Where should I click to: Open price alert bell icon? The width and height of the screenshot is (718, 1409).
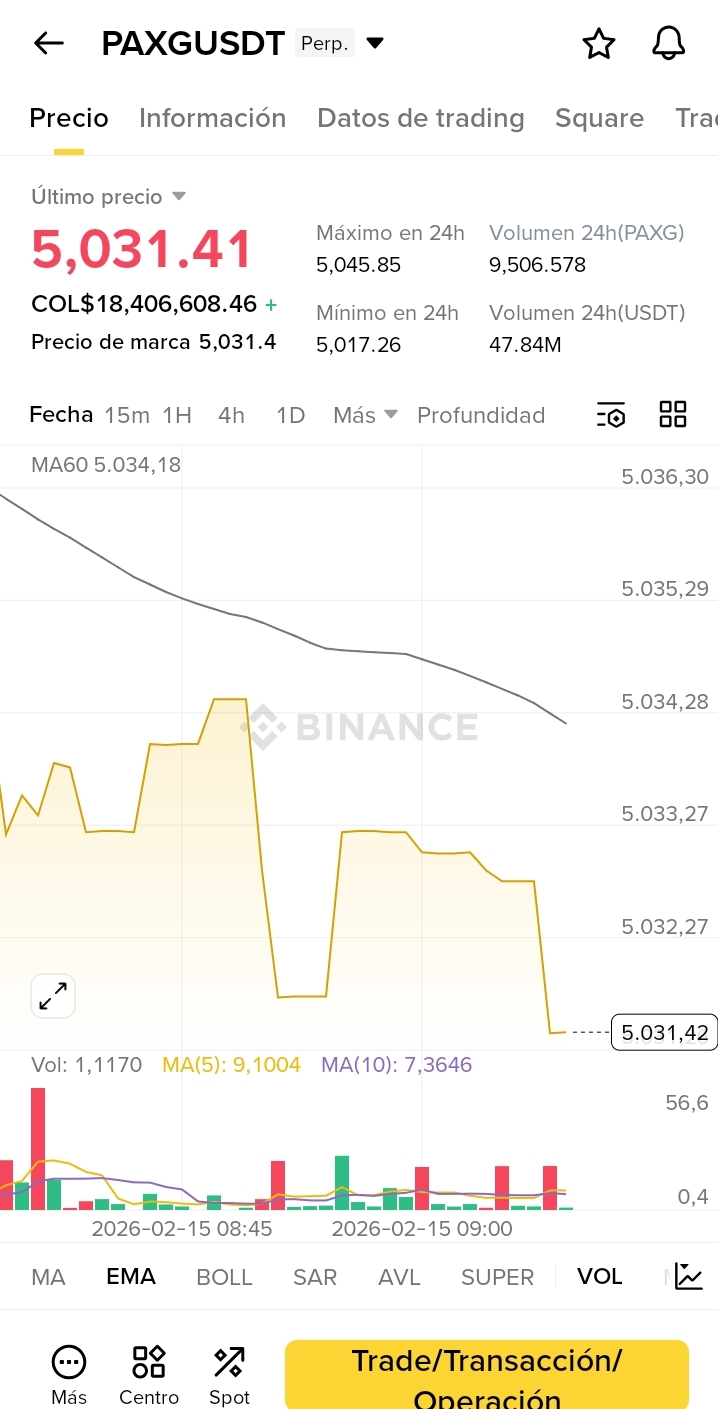[x=668, y=44]
